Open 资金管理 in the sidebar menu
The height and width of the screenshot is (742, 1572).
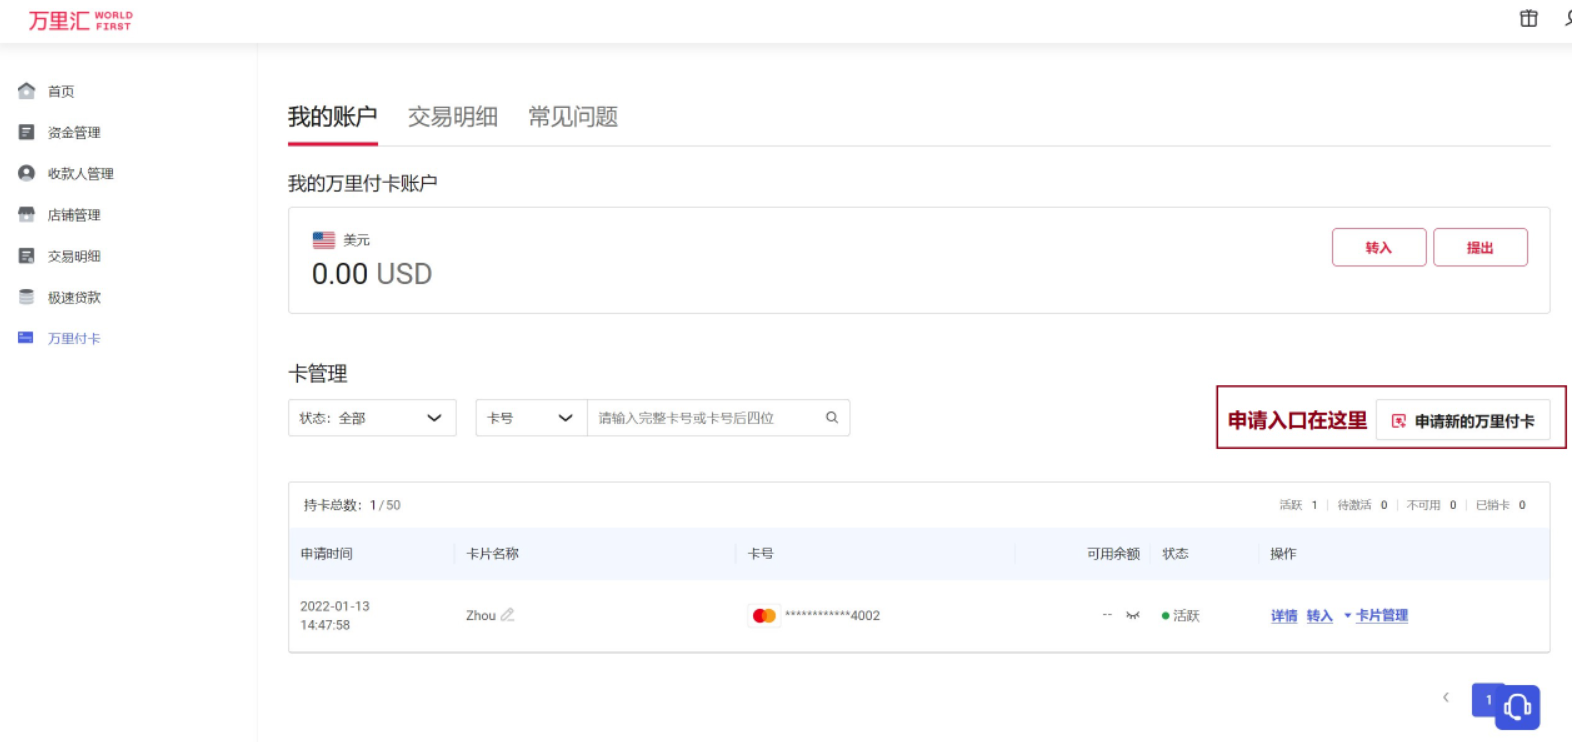pyautogui.click(x=74, y=132)
